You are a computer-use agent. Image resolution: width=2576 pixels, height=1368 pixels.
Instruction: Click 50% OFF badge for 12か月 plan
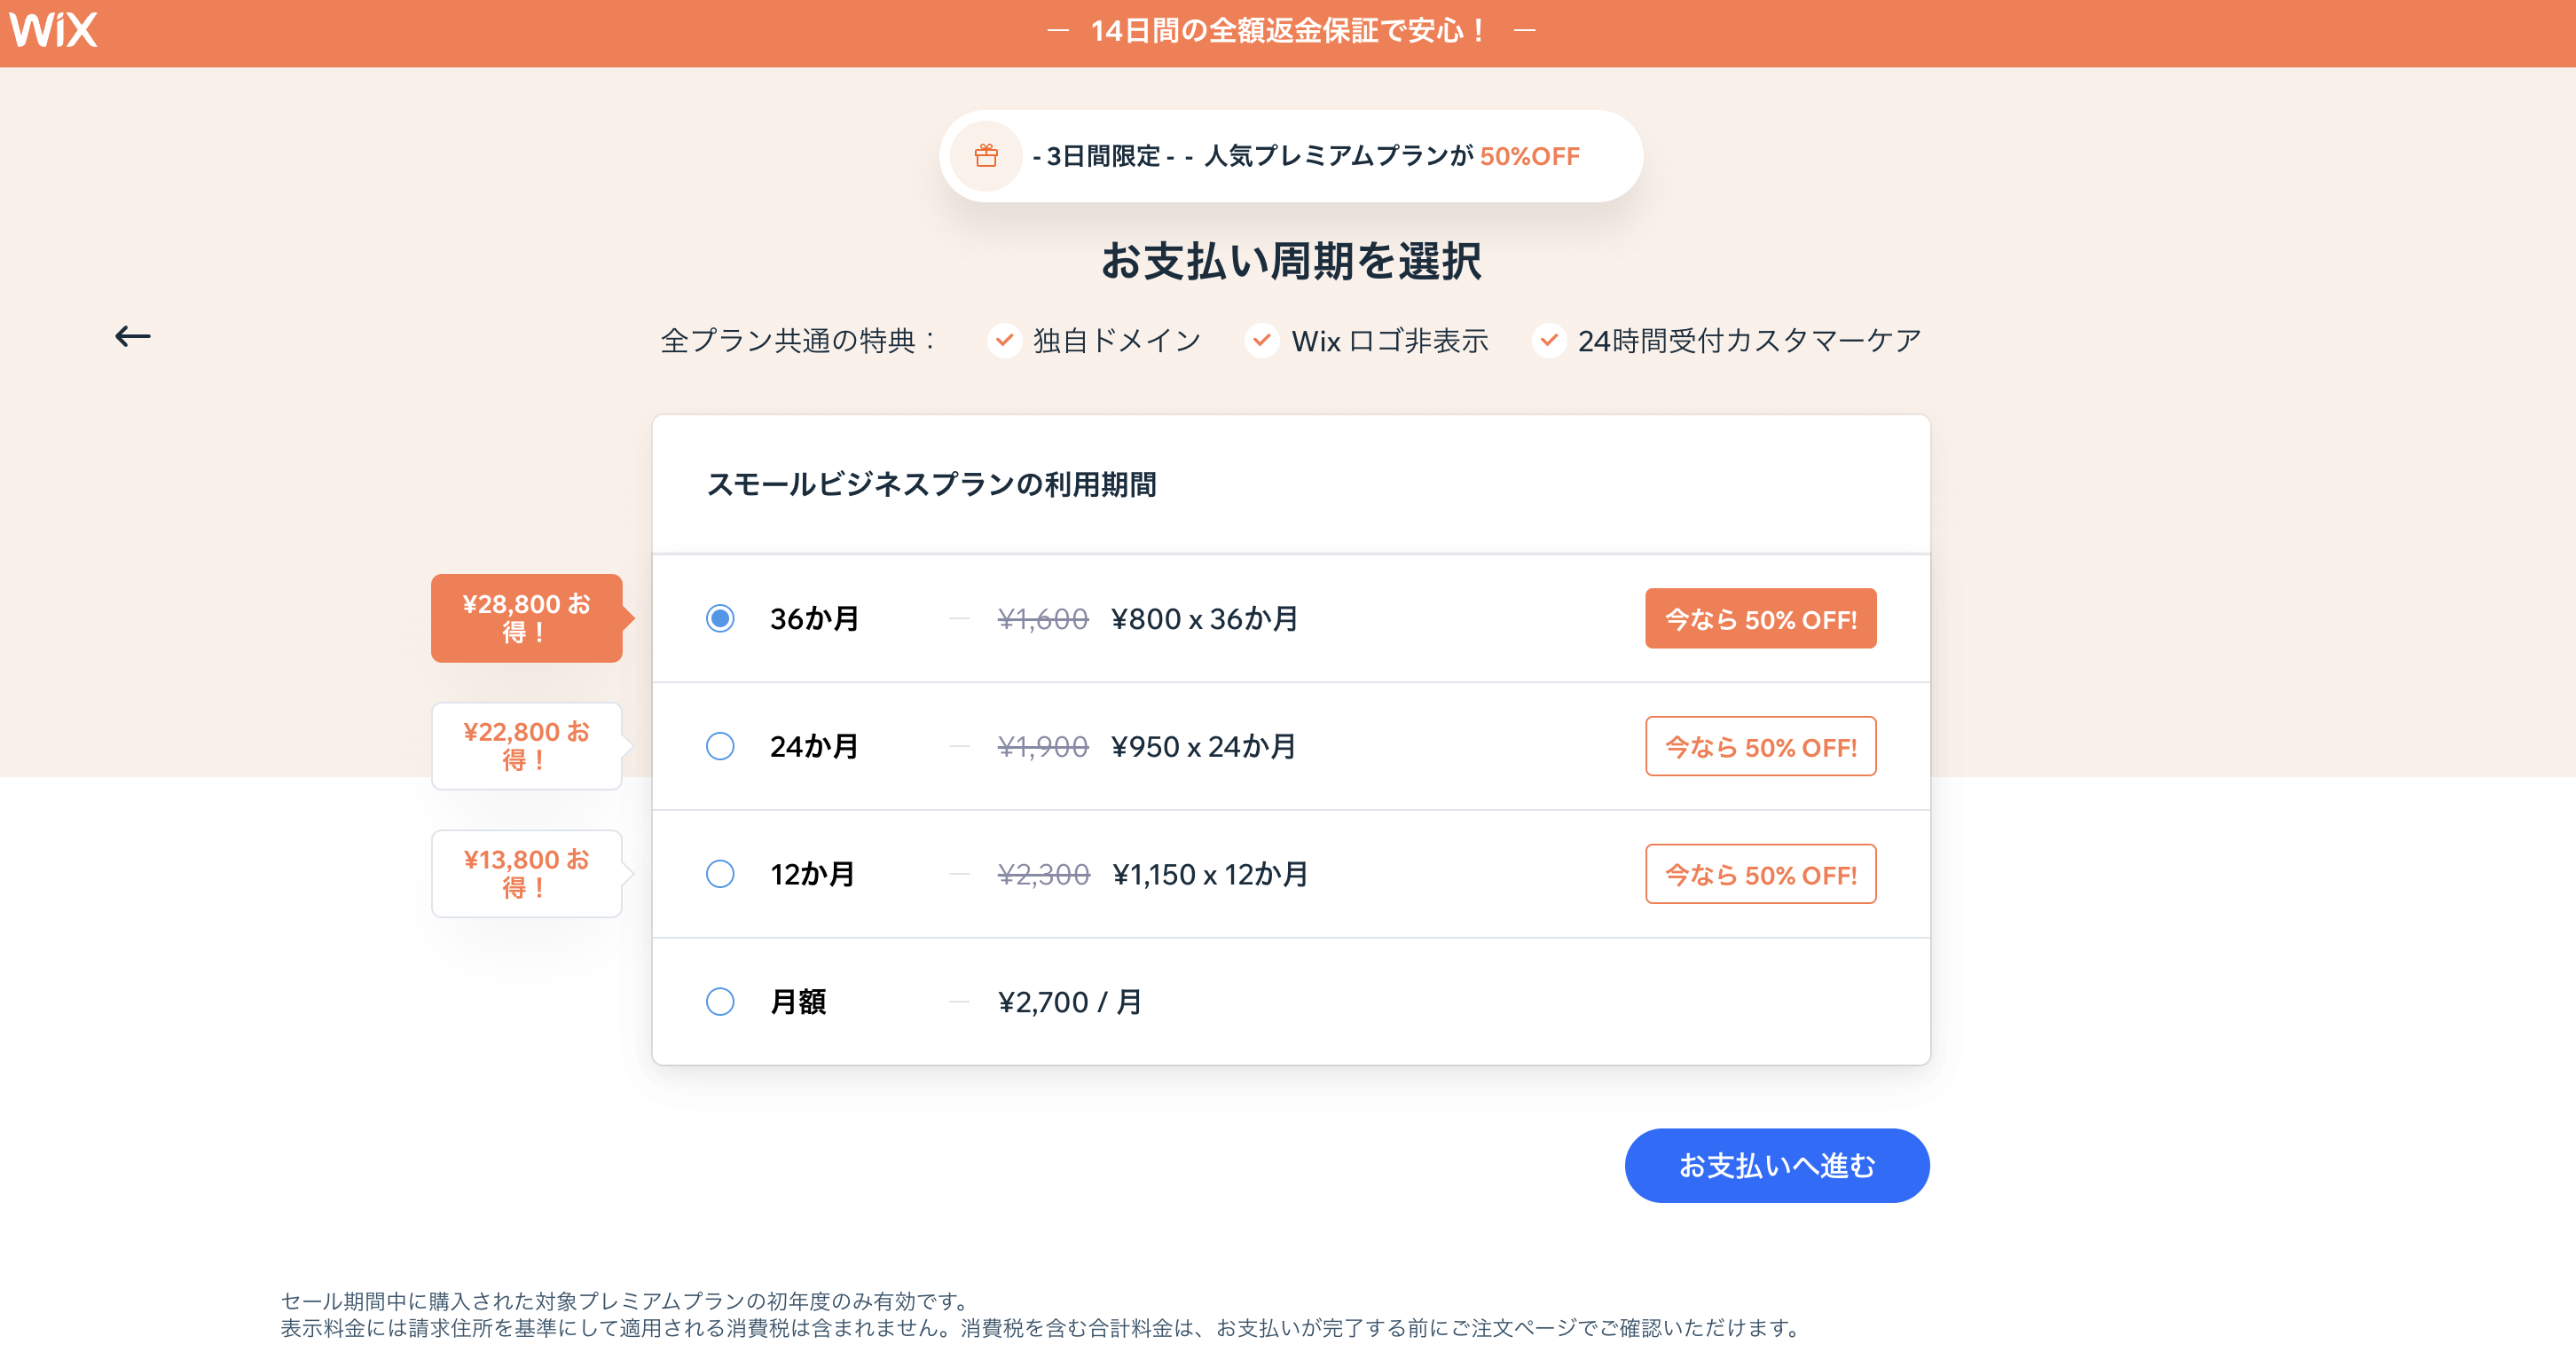click(1760, 874)
